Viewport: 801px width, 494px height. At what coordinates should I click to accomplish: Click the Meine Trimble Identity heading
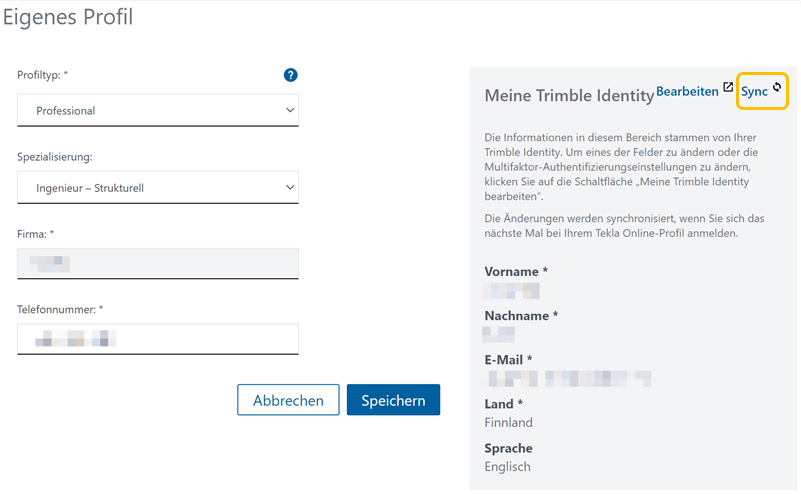tap(567, 96)
